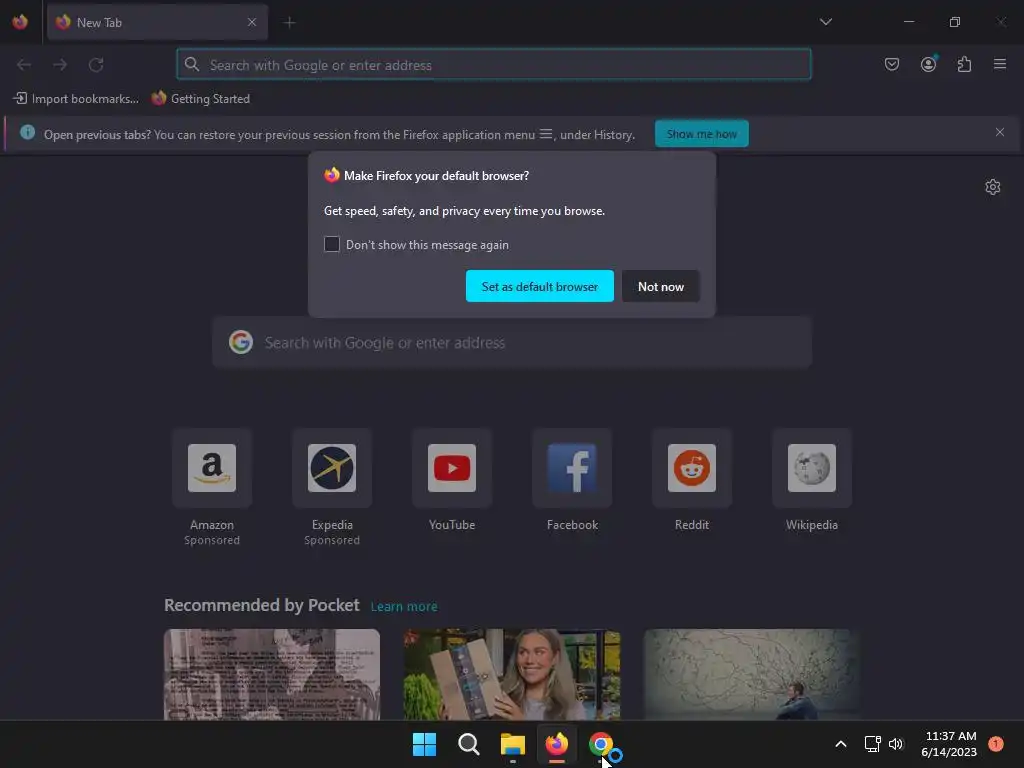Open the Firefox View icon in the tab strip
Image resolution: width=1024 pixels, height=768 pixels.
tap(20, 22)
